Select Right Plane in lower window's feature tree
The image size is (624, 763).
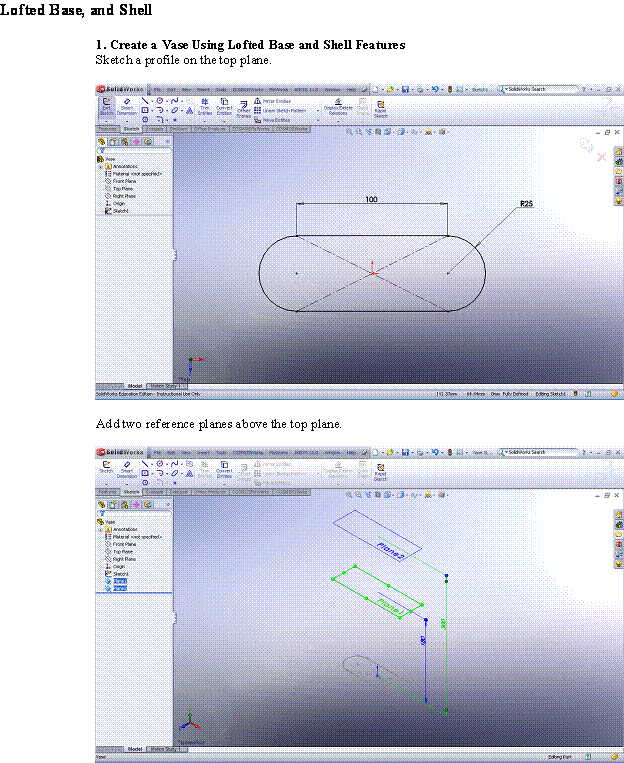click(125, 559)
